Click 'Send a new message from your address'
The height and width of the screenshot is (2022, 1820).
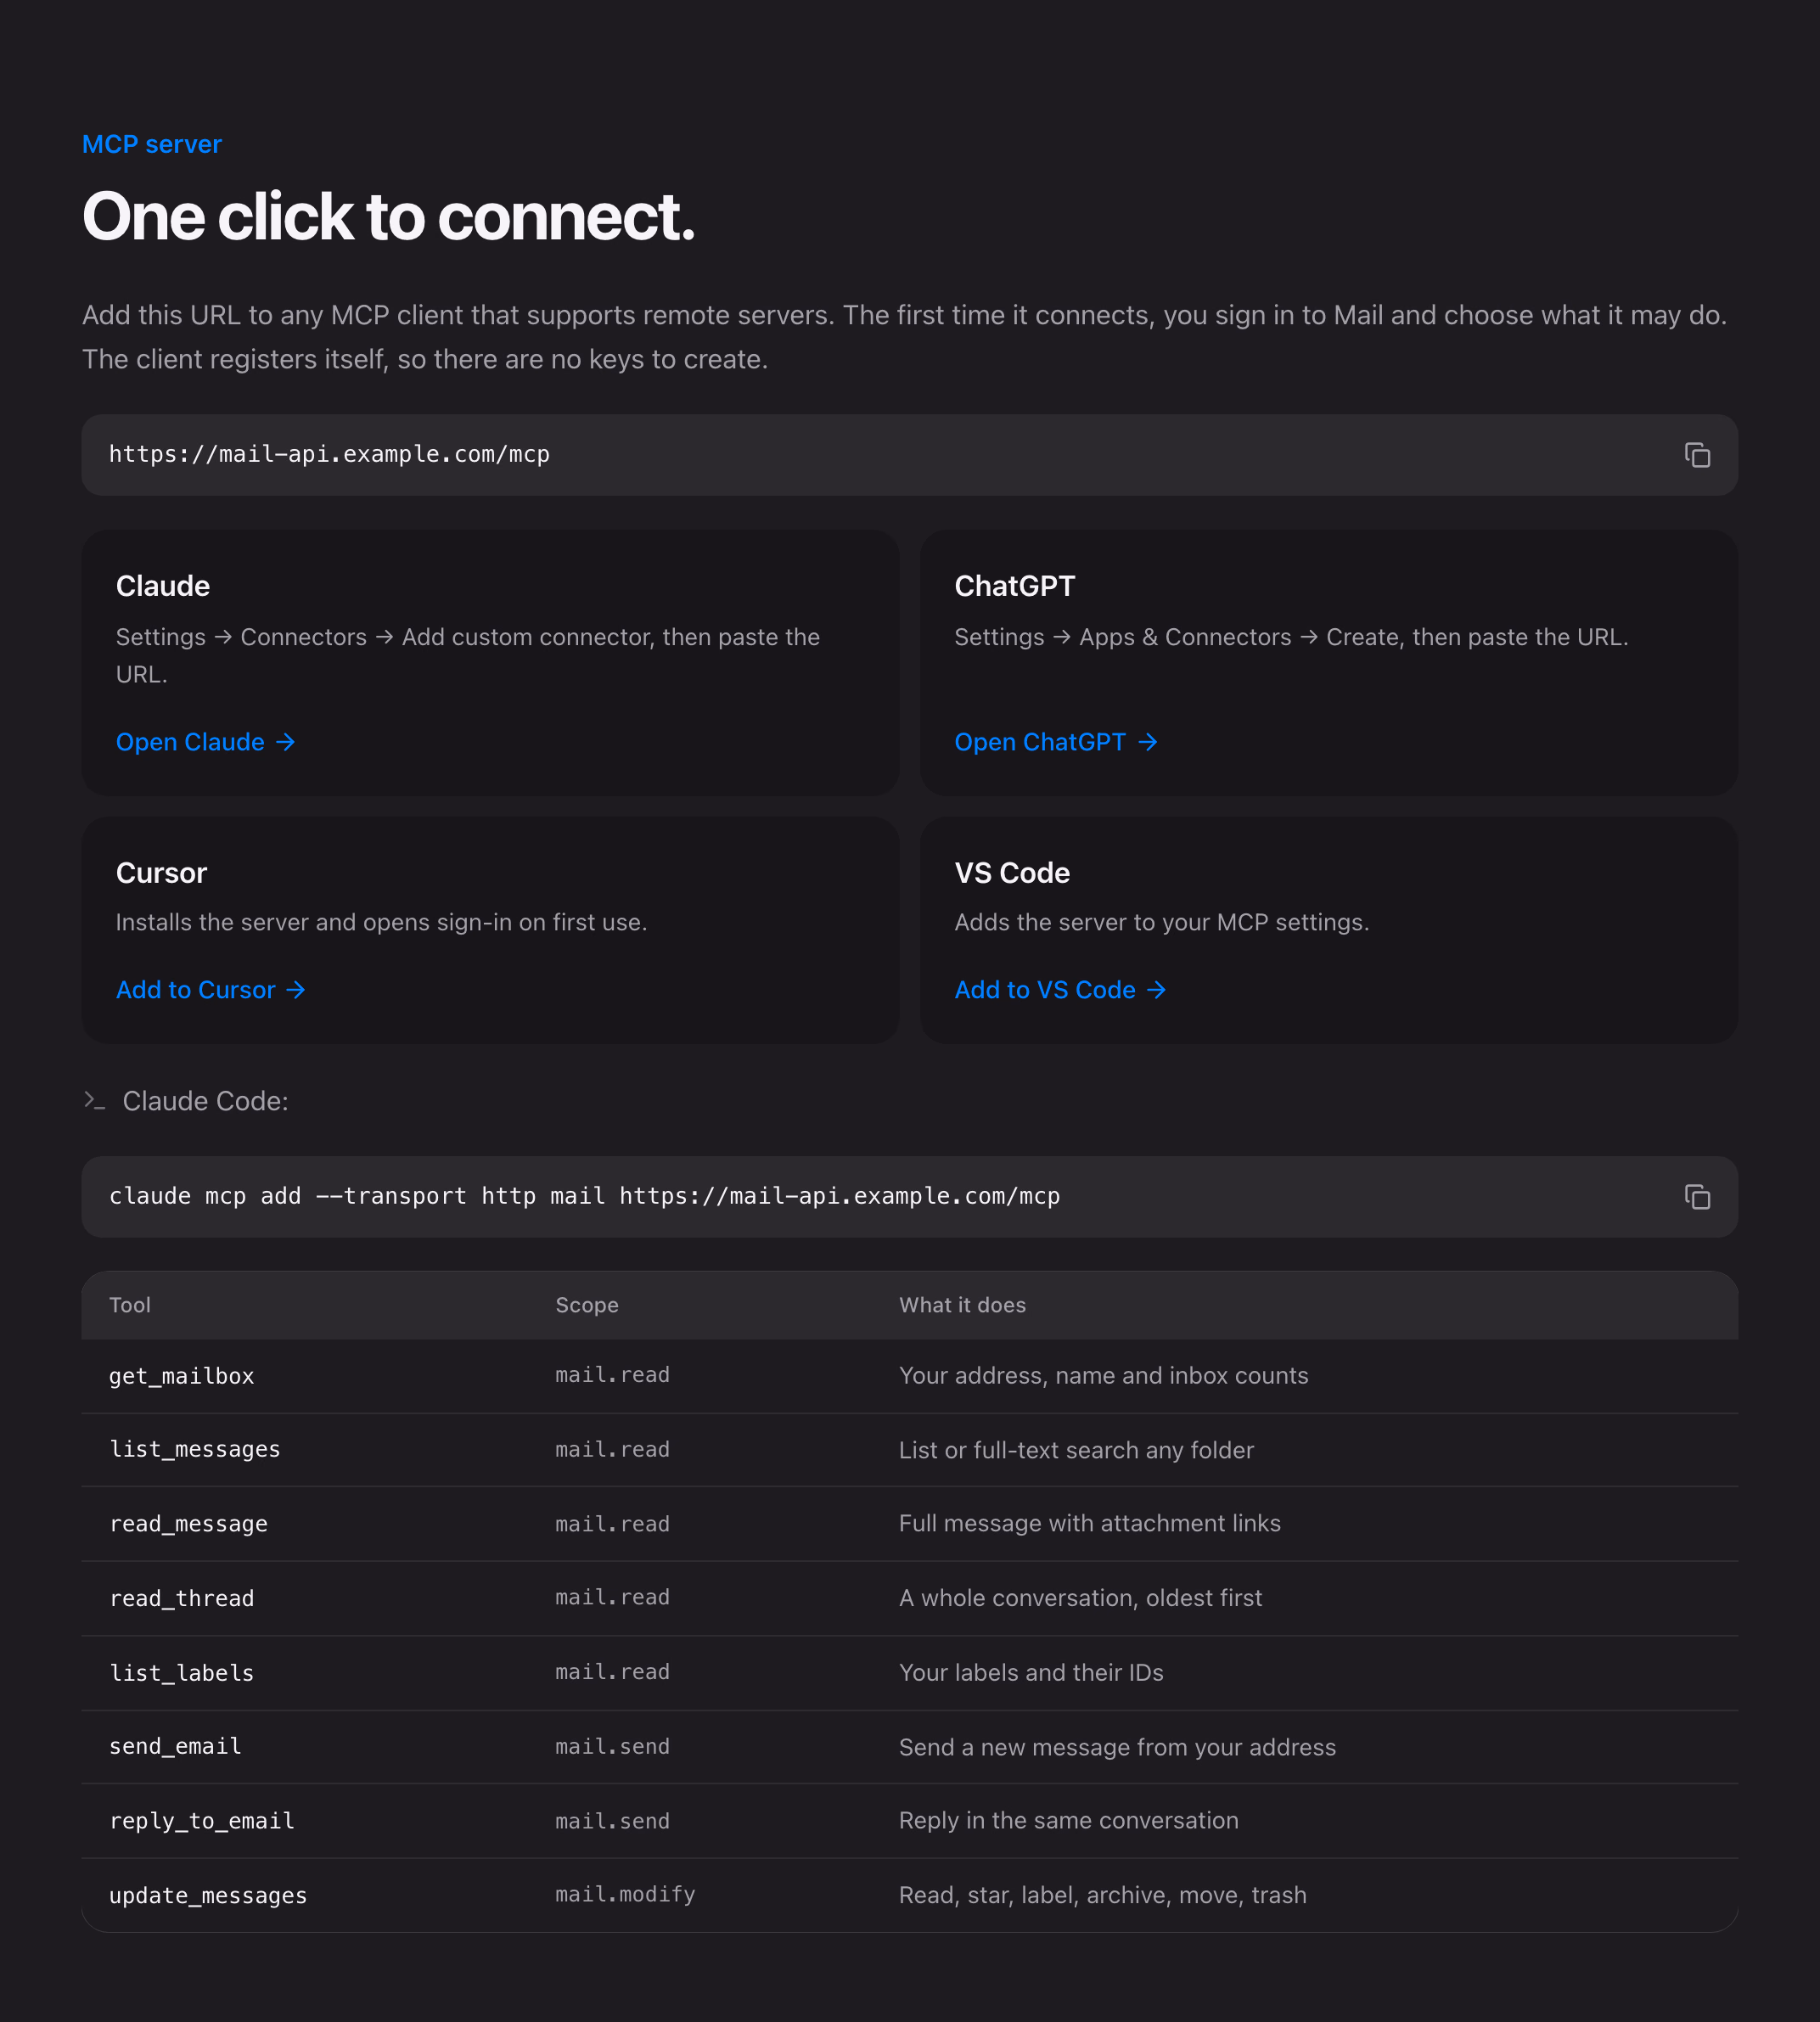[1117, 1747]
